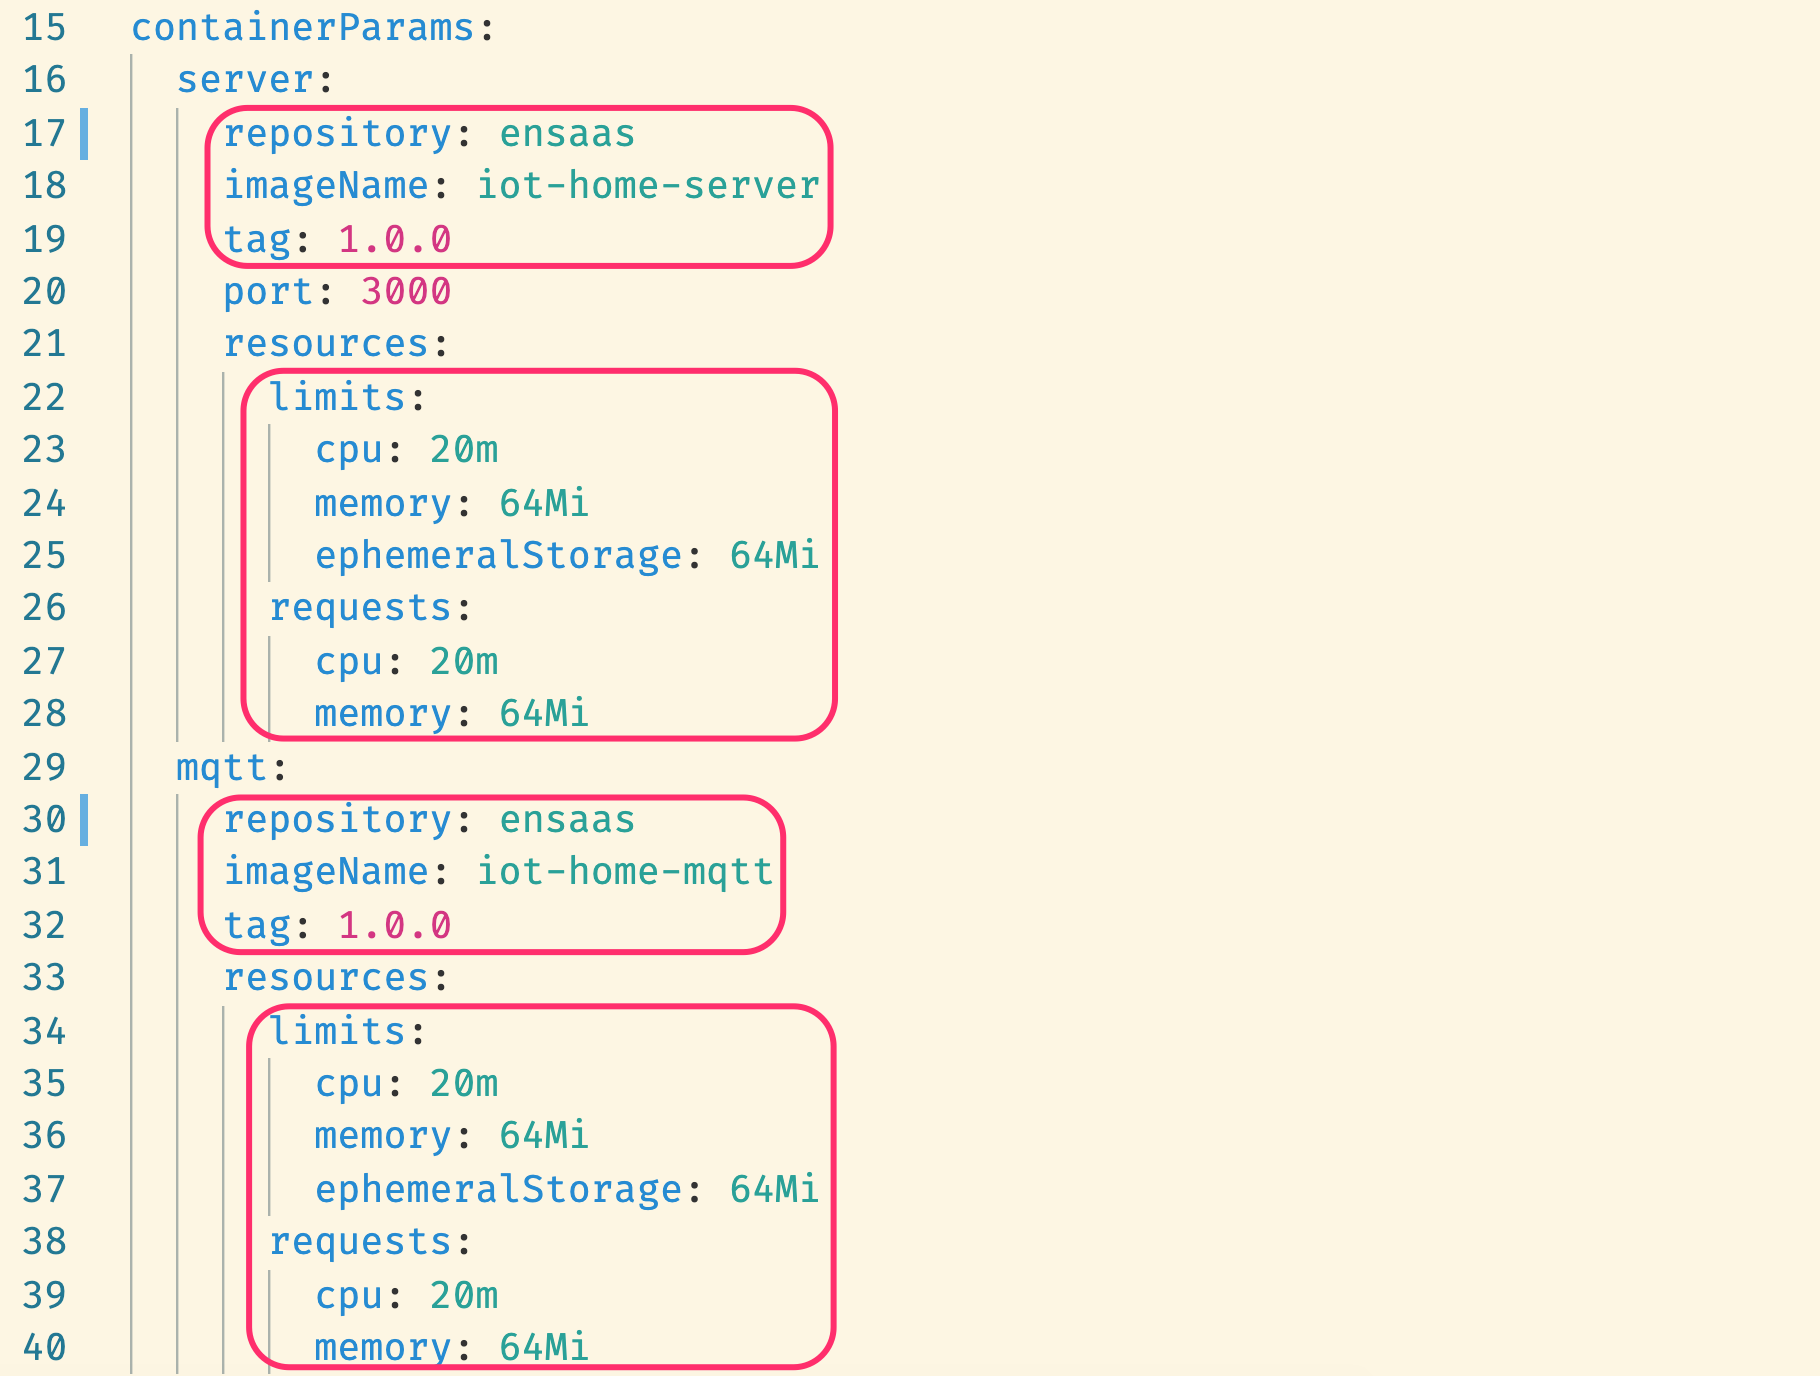Select memory value 64Mi on line 40
Screen dimensions: 1820x1376
click(544, 1348)
